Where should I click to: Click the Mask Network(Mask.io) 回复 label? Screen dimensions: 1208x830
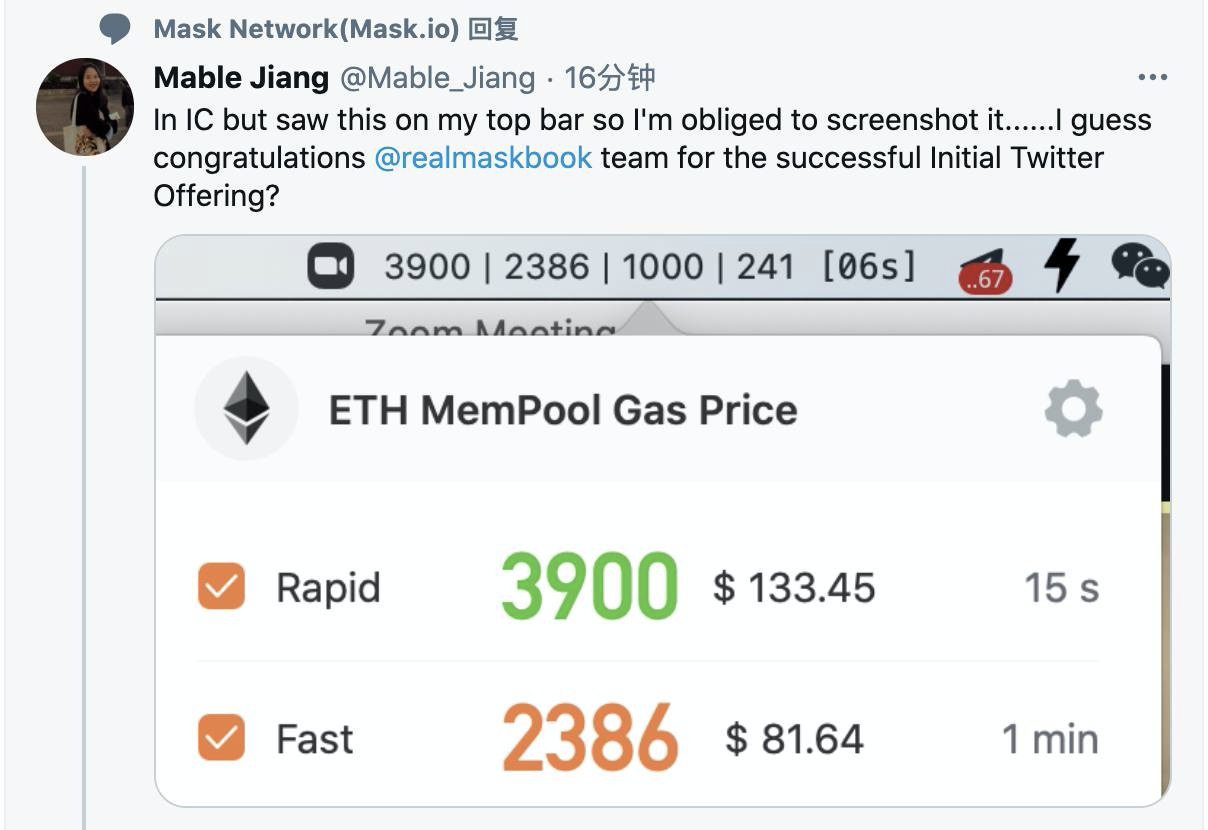336,29
